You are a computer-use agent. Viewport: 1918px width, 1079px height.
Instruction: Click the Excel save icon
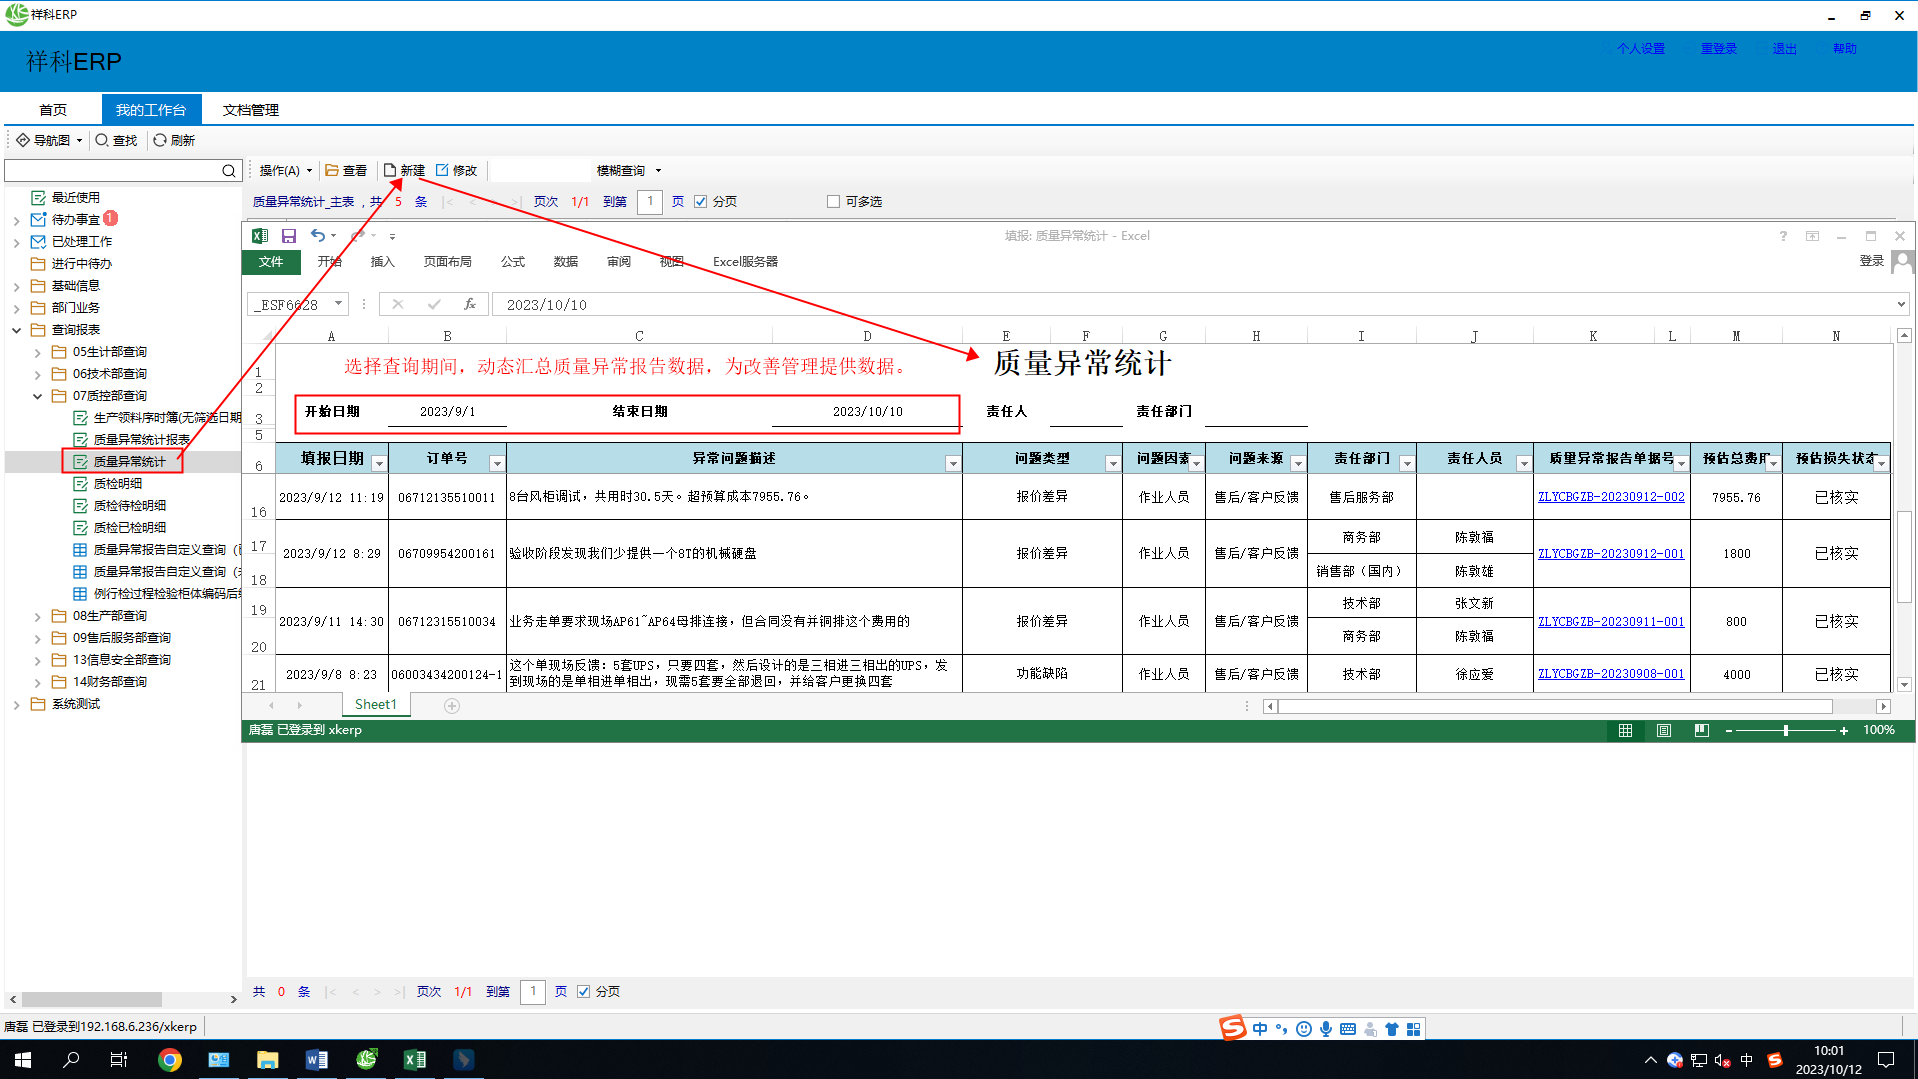288,236
